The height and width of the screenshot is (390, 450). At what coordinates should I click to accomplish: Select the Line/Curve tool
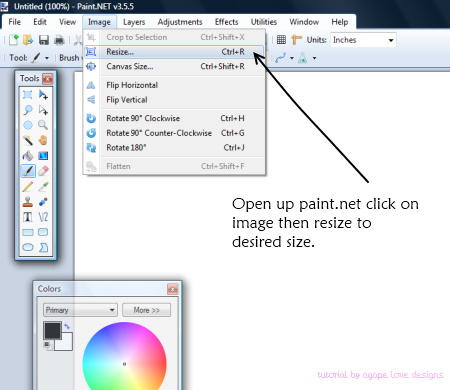click(43, 217)
